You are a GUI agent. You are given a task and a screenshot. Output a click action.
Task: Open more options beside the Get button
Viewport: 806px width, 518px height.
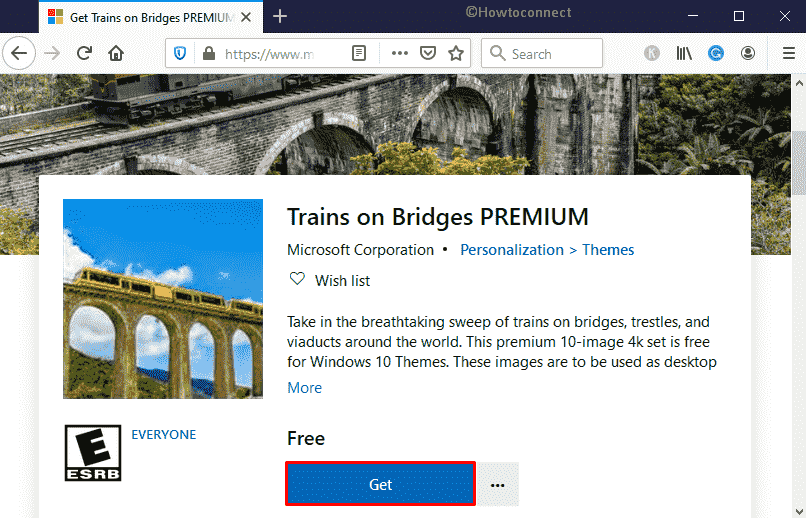[x=498, y=485]
